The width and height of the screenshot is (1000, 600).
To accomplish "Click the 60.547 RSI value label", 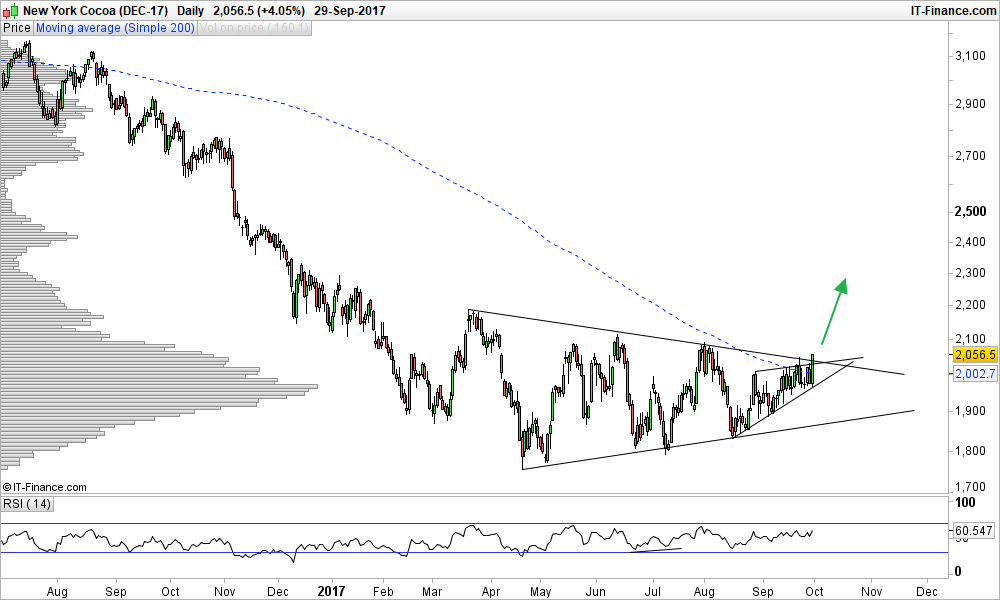I will [972, 530].
